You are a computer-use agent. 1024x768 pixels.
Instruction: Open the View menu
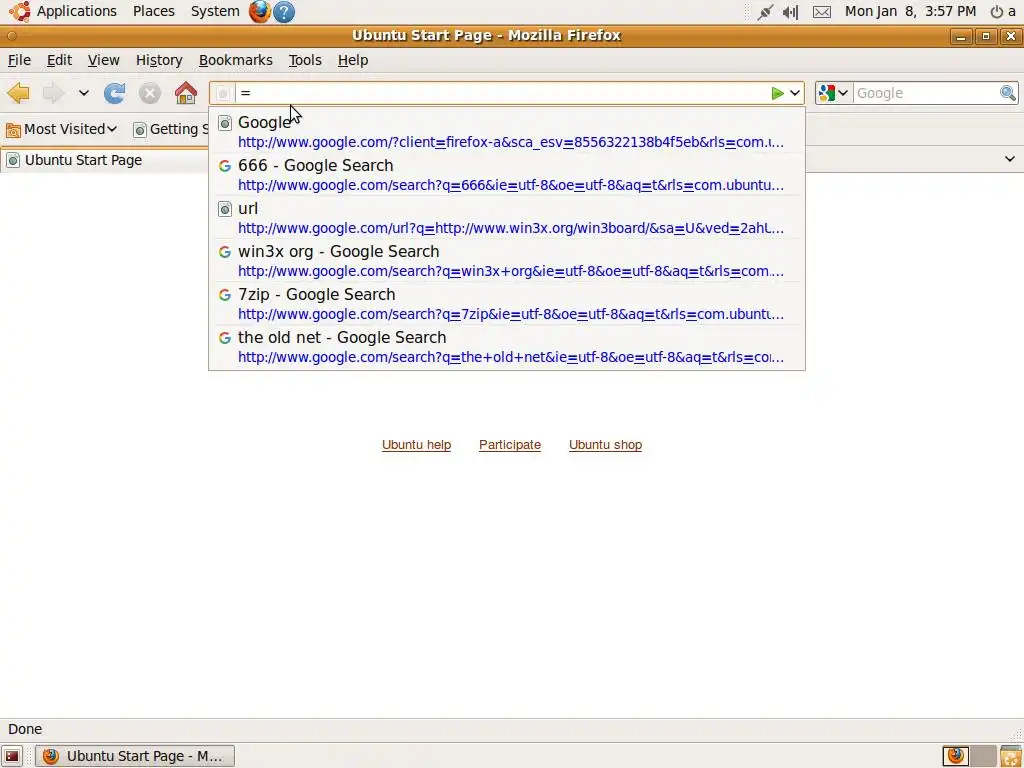point(103,60)
